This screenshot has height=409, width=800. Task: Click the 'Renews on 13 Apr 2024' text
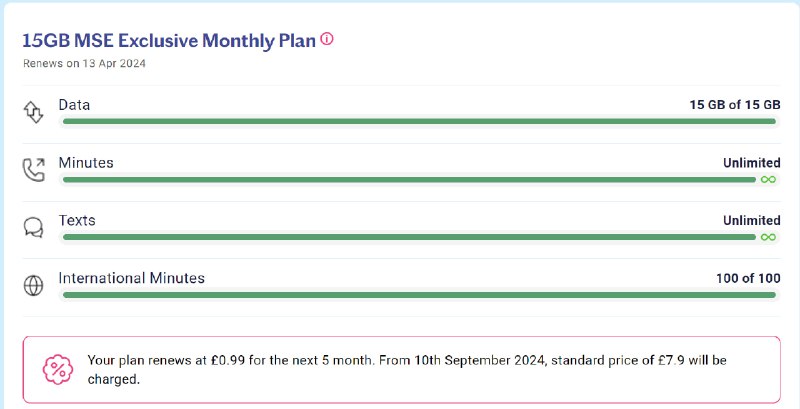(84, 63)
